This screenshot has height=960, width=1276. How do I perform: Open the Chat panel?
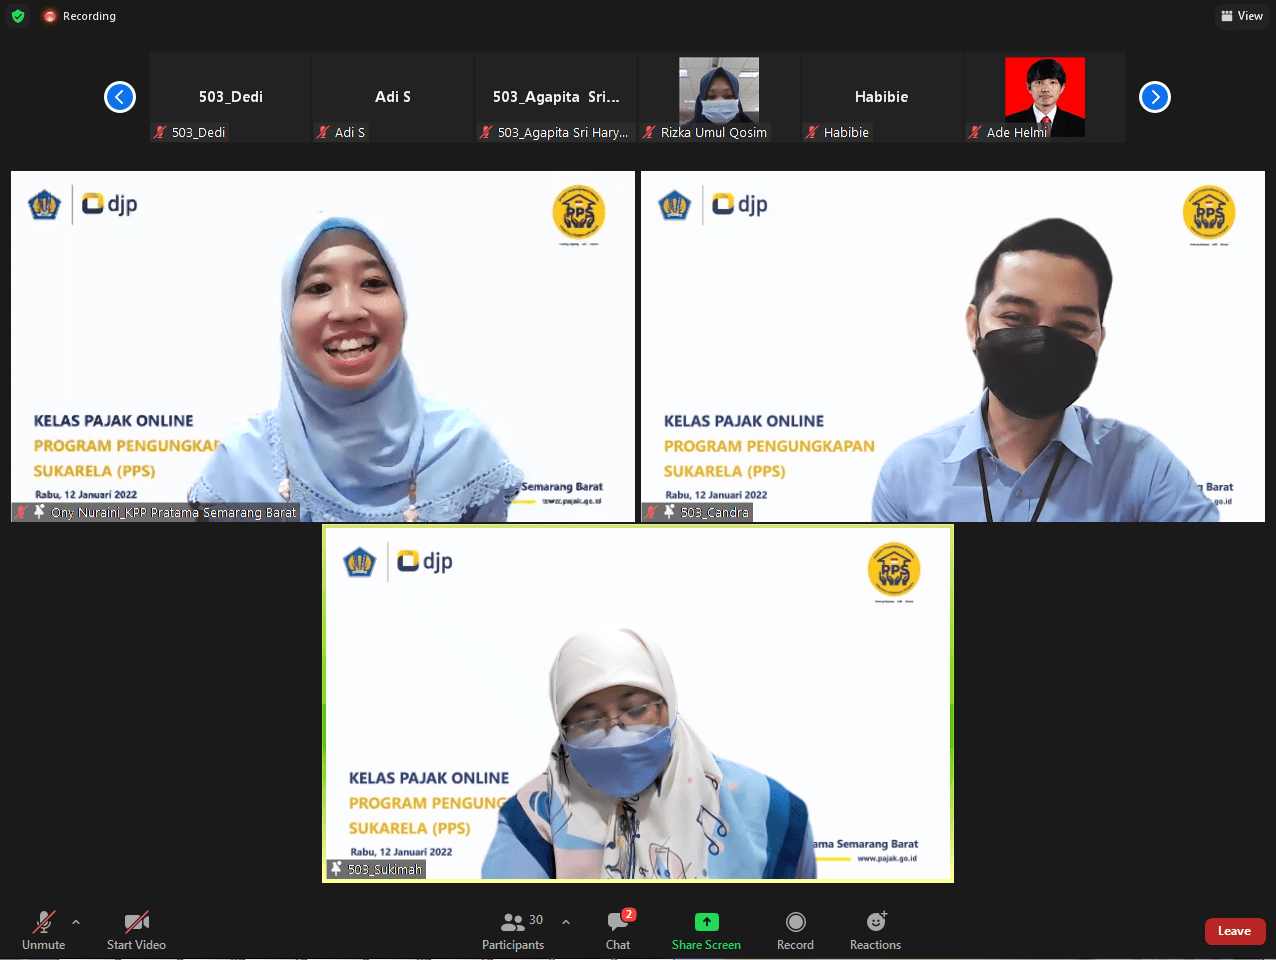(618, 930)
